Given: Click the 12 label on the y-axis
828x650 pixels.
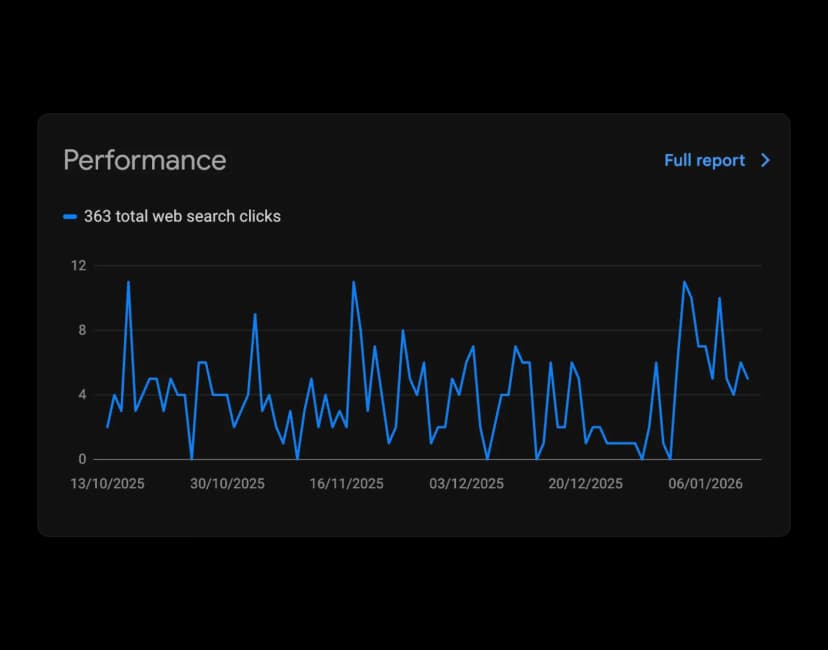Looking at the screenshot, I should click(x=78, y=266).
